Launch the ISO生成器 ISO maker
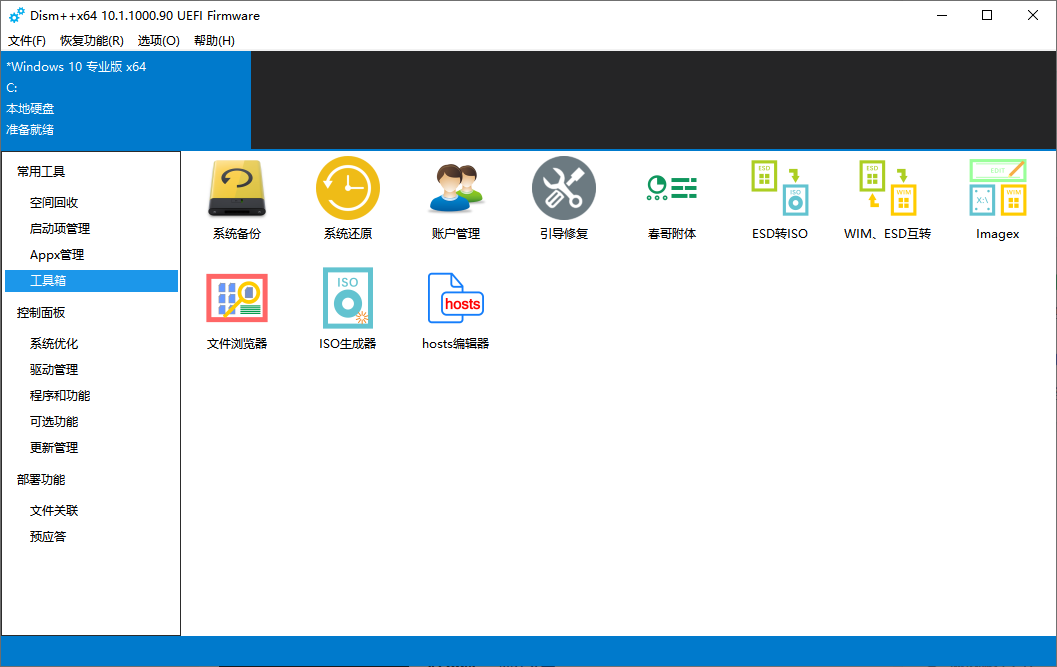This screenshot has width=1057, height=667. pyautogui.click(x=348, y=310)
